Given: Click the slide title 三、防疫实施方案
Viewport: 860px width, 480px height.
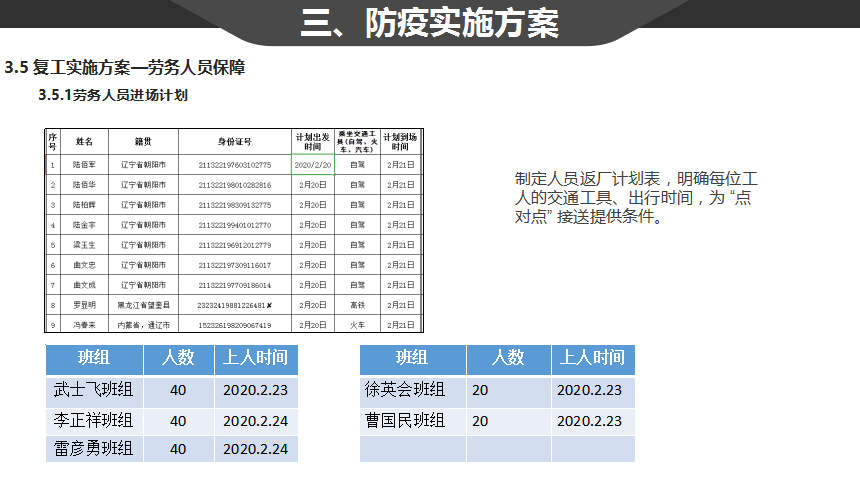Looking at the screenshot, I should tap(429, 23).
